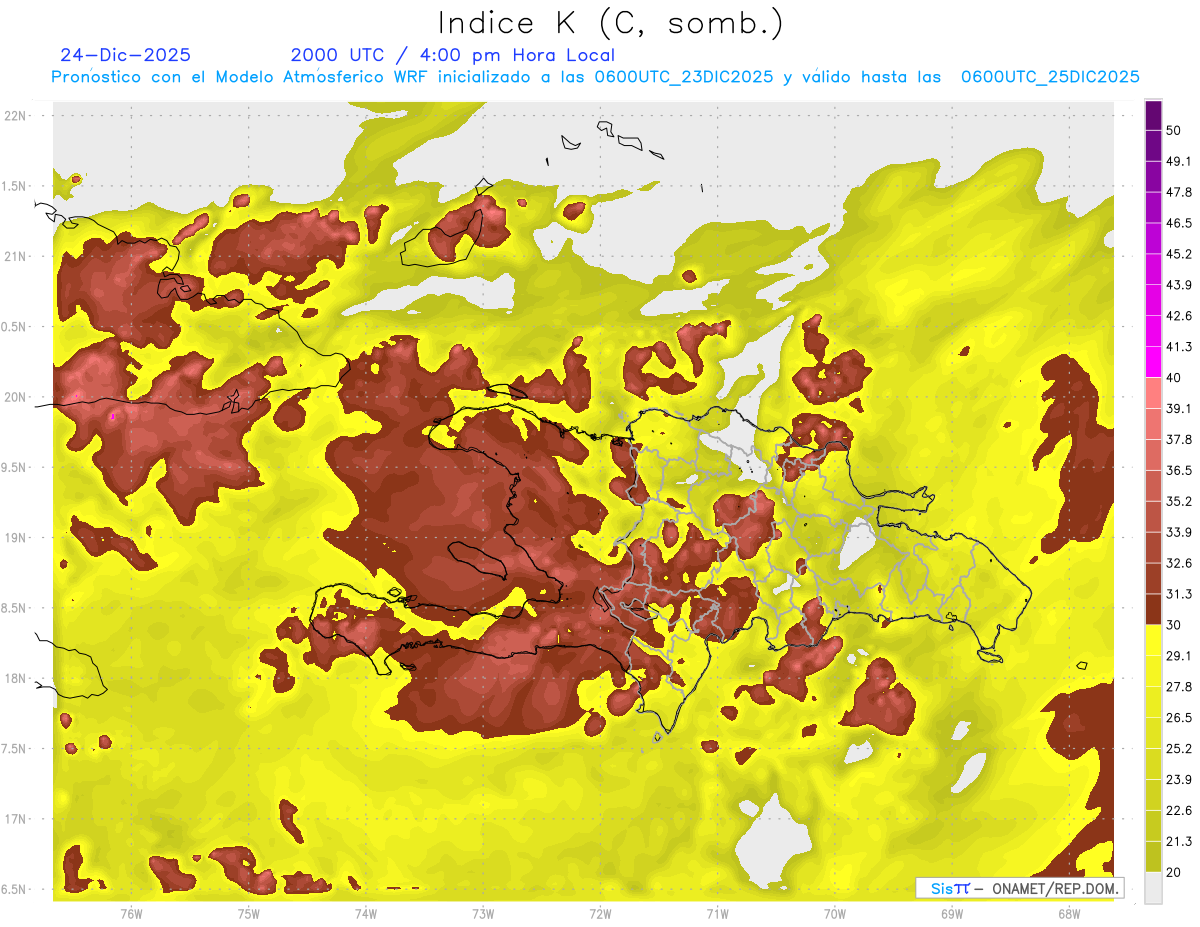
Task: Click the "0600UTC_25DIC2025" valid-until time text
Action: click(1050, 77)
